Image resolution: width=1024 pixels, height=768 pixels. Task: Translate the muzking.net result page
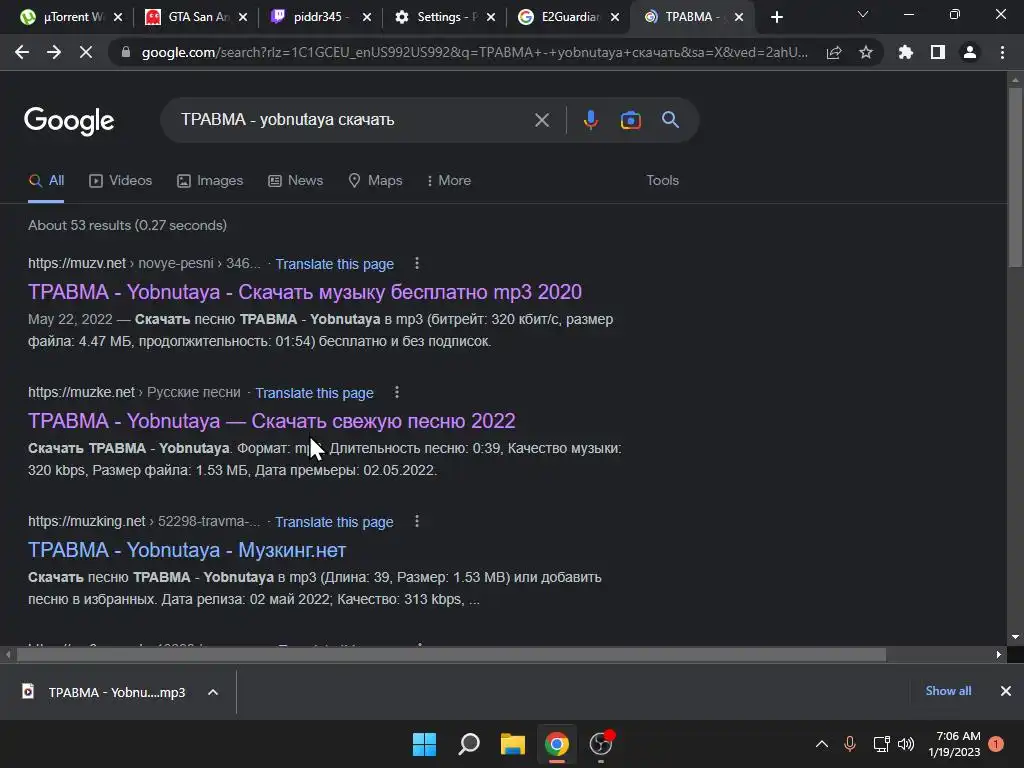click(x=334, y=522)
